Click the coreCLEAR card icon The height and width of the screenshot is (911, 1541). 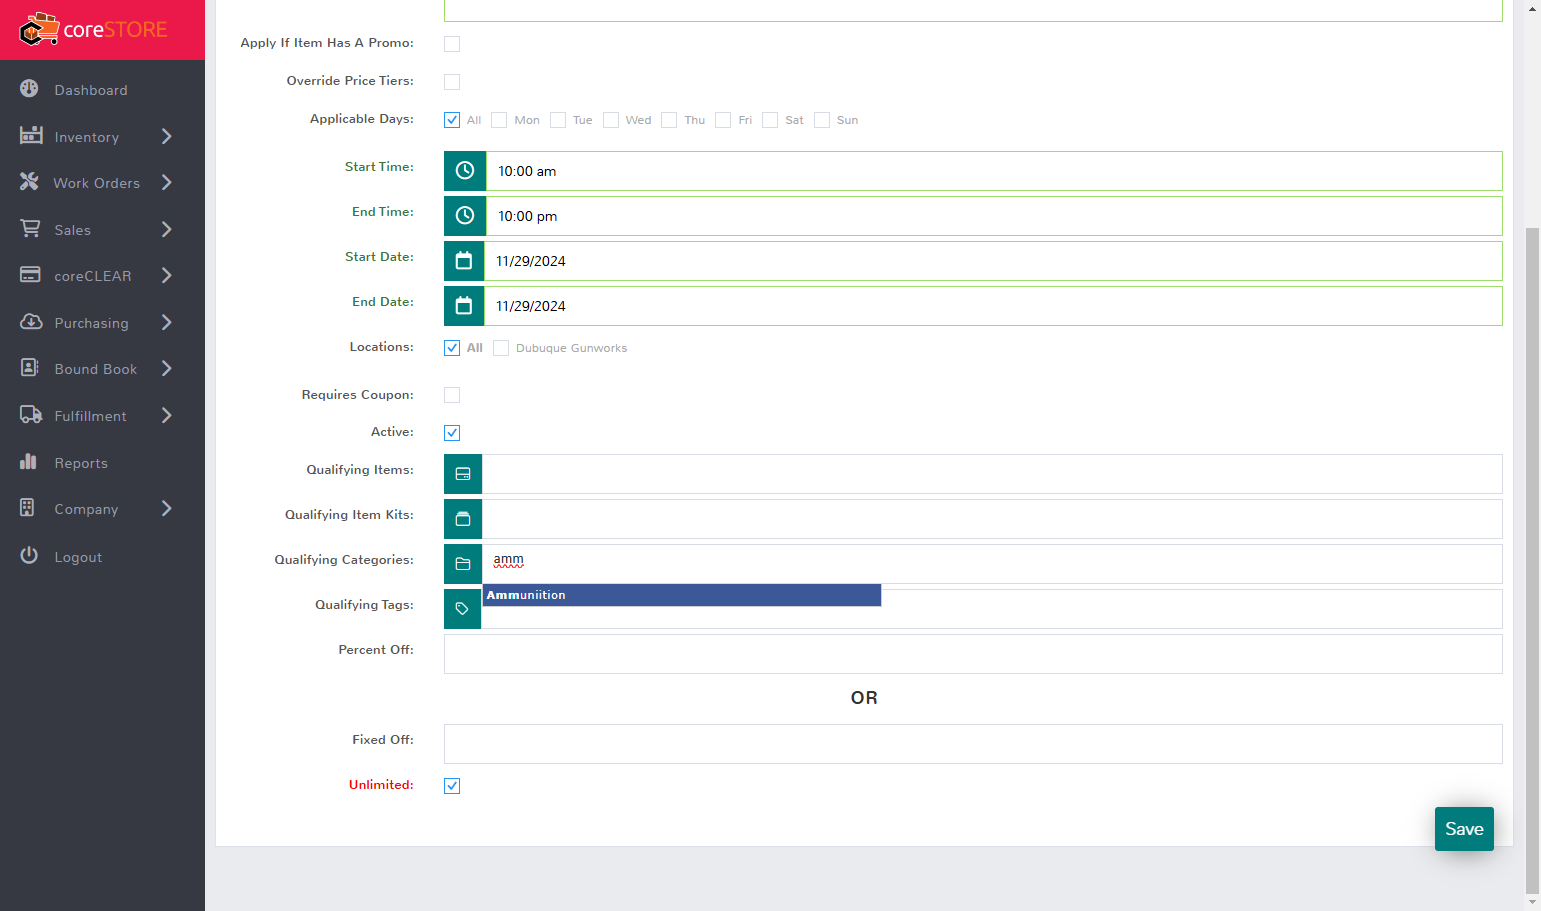[30, 275]
